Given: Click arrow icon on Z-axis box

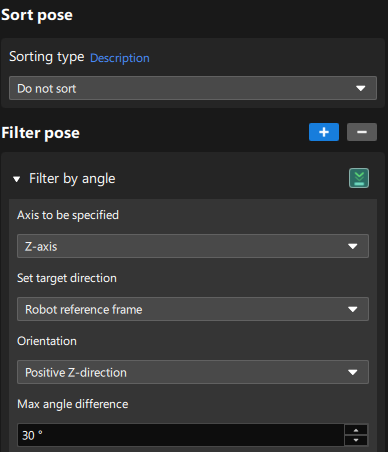Looking at the screenshot, I should coord(352,246).
